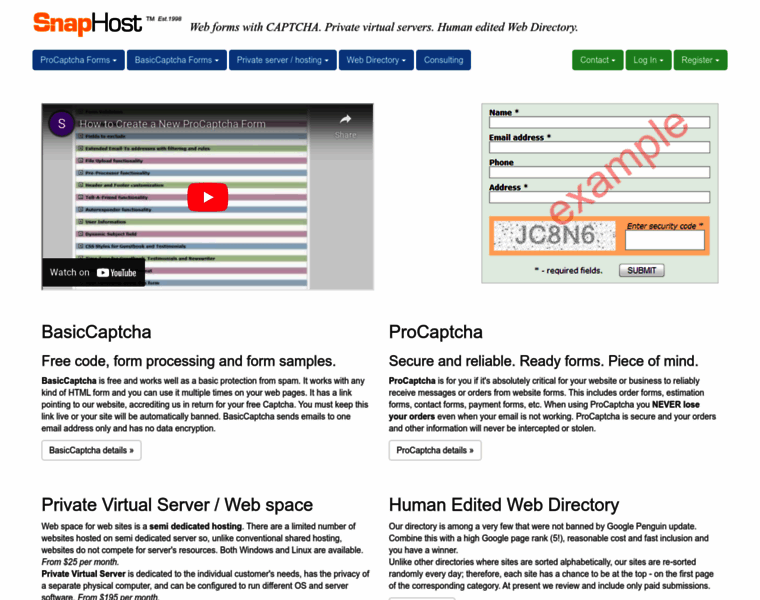Open BasicCaptcha details button
The height and width of the screenshot is (600, 760).
(92, 450)
